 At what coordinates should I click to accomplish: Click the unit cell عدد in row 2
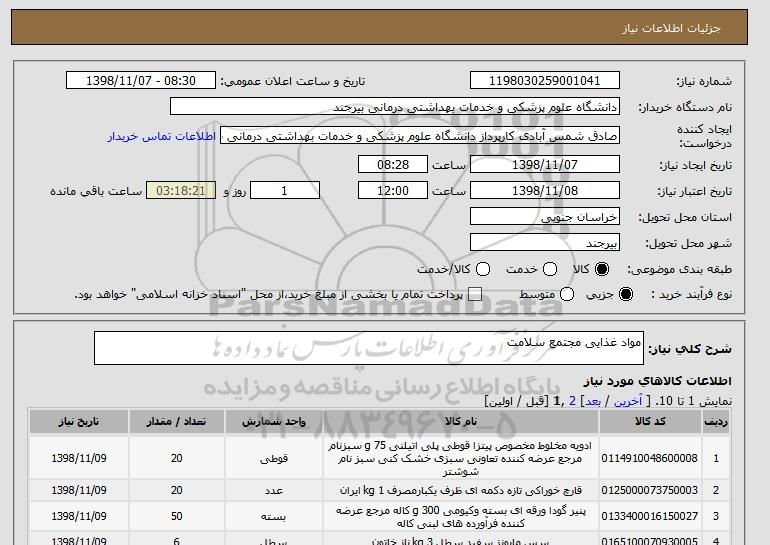point(274,490)
